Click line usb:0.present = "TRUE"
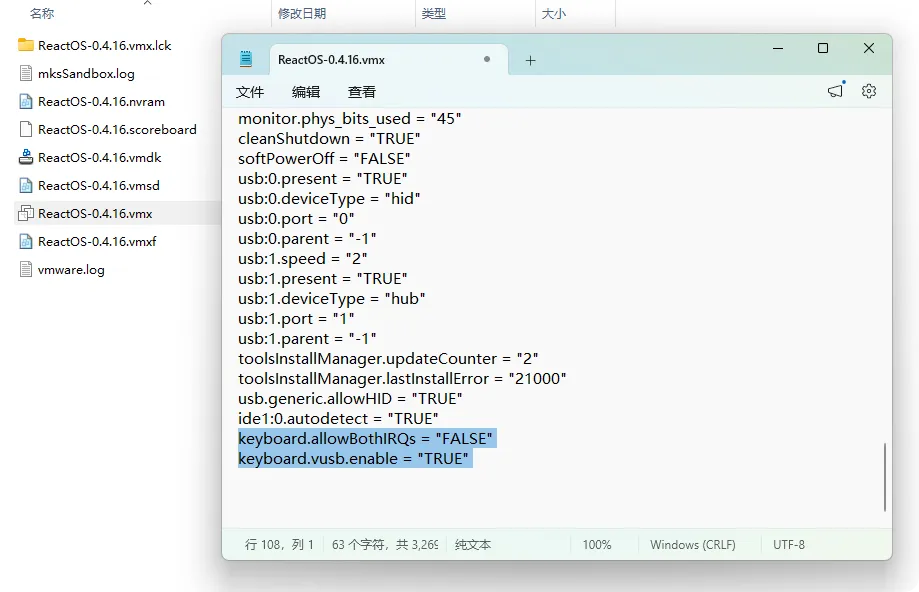Viewport: 919px width, 592px height. 323,178
